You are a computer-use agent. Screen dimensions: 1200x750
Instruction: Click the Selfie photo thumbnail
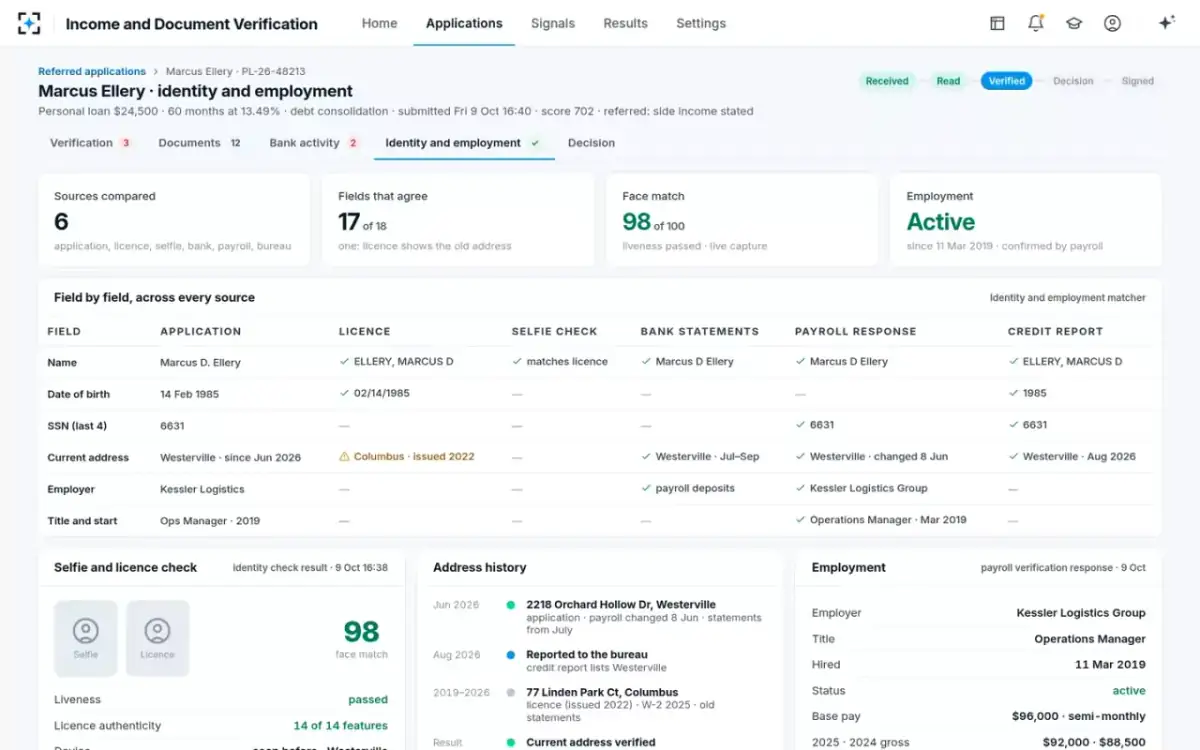(x=86, y=638)
